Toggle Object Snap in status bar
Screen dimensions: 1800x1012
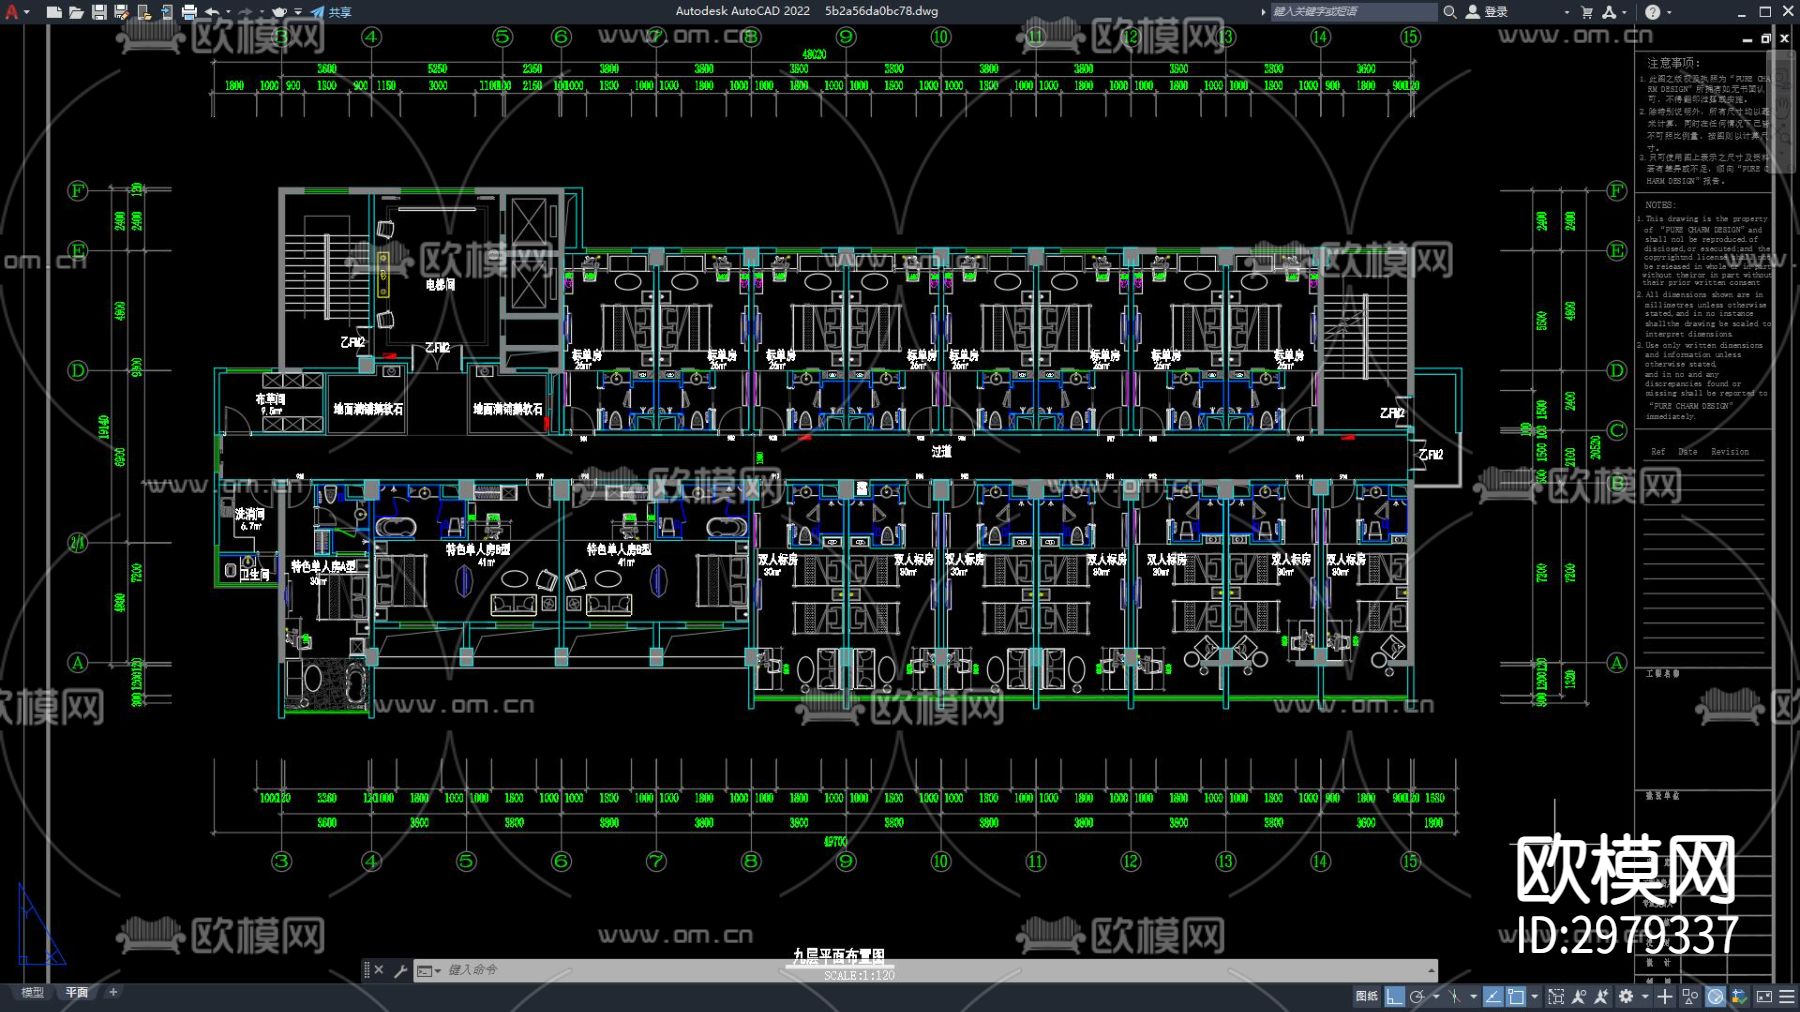tap(1516, 996)
